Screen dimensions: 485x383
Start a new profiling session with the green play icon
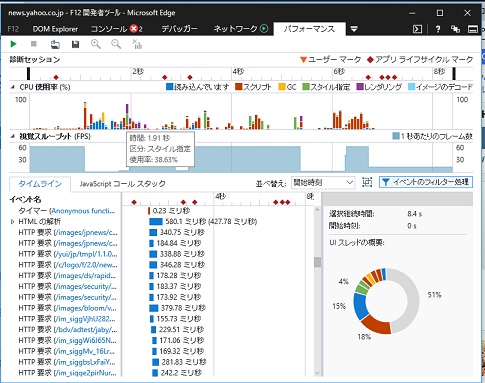pos(13,44)
